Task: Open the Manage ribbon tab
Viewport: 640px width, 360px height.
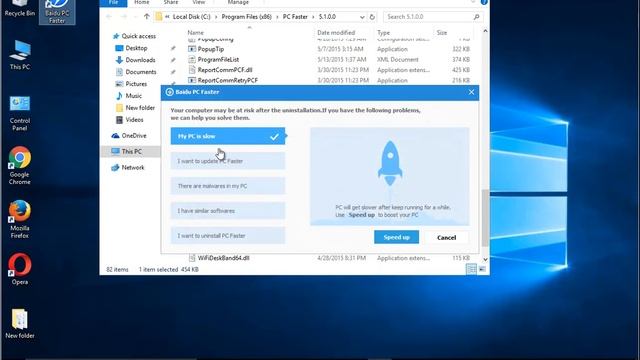Action: point(238,2)
